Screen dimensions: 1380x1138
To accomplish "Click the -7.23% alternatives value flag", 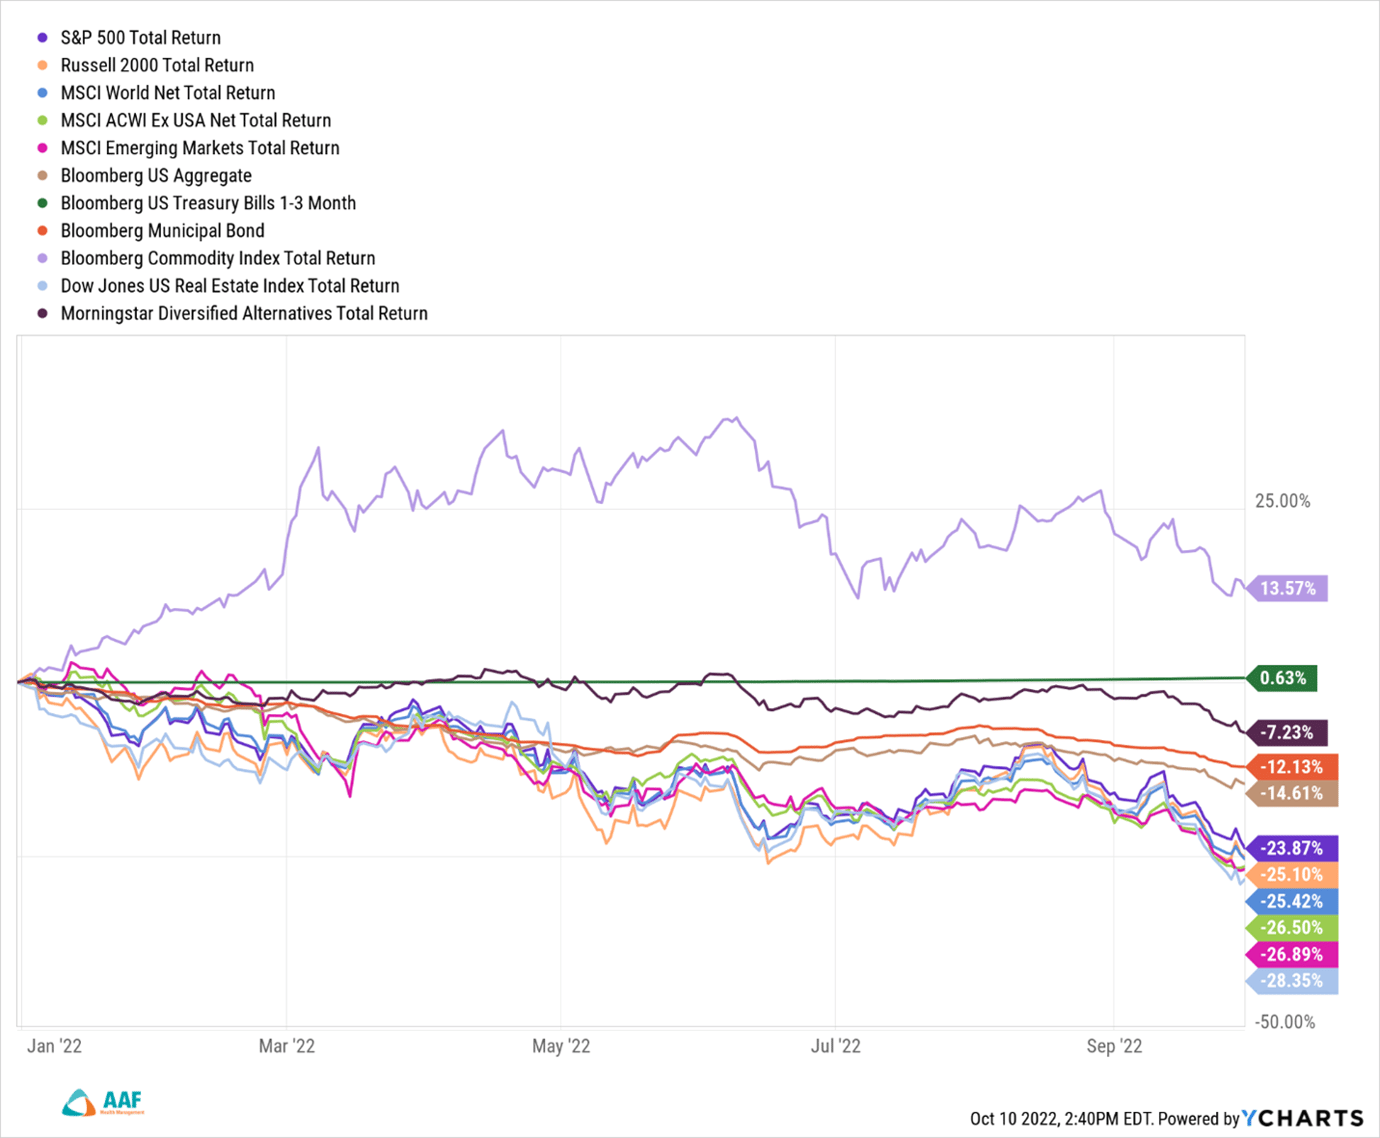I will tap(1286, 732).
